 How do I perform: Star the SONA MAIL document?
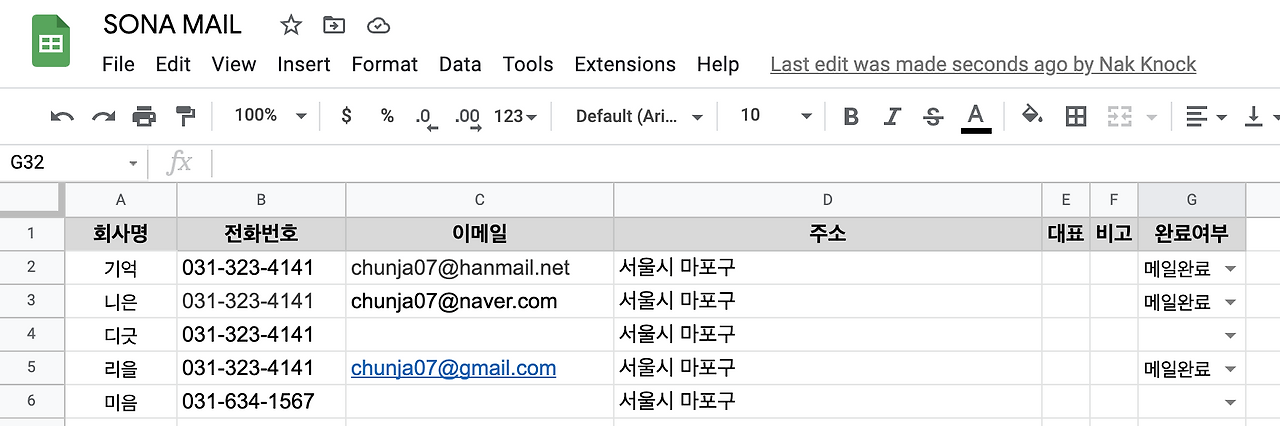point(291,25)
